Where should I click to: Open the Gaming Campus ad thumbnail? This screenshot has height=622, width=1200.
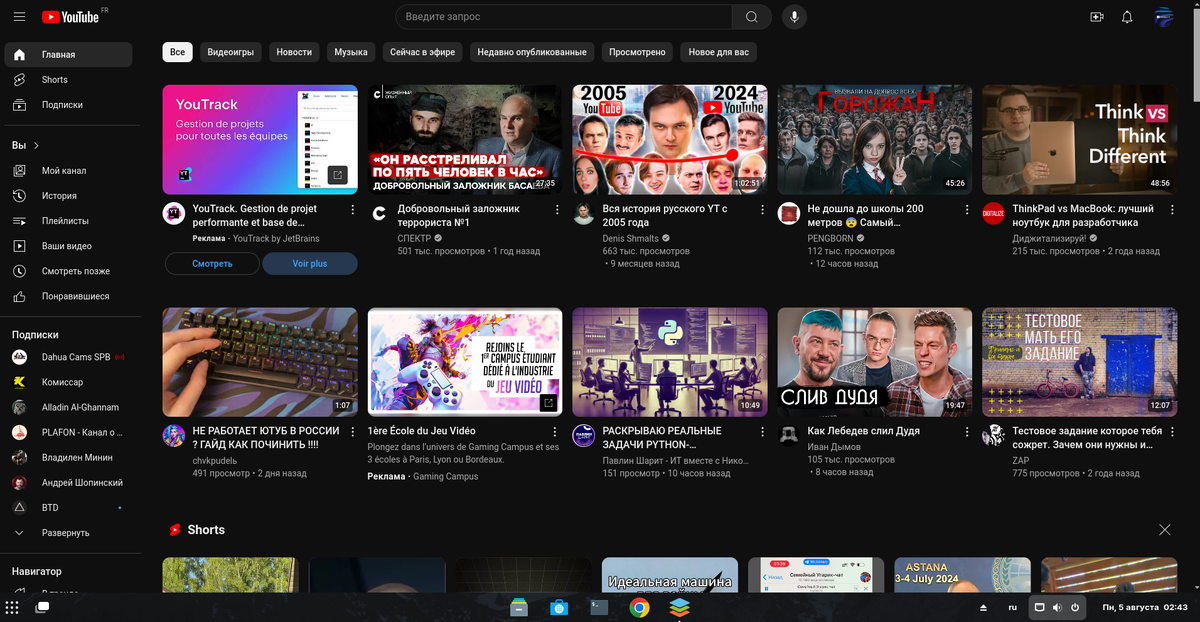(465, 362)
